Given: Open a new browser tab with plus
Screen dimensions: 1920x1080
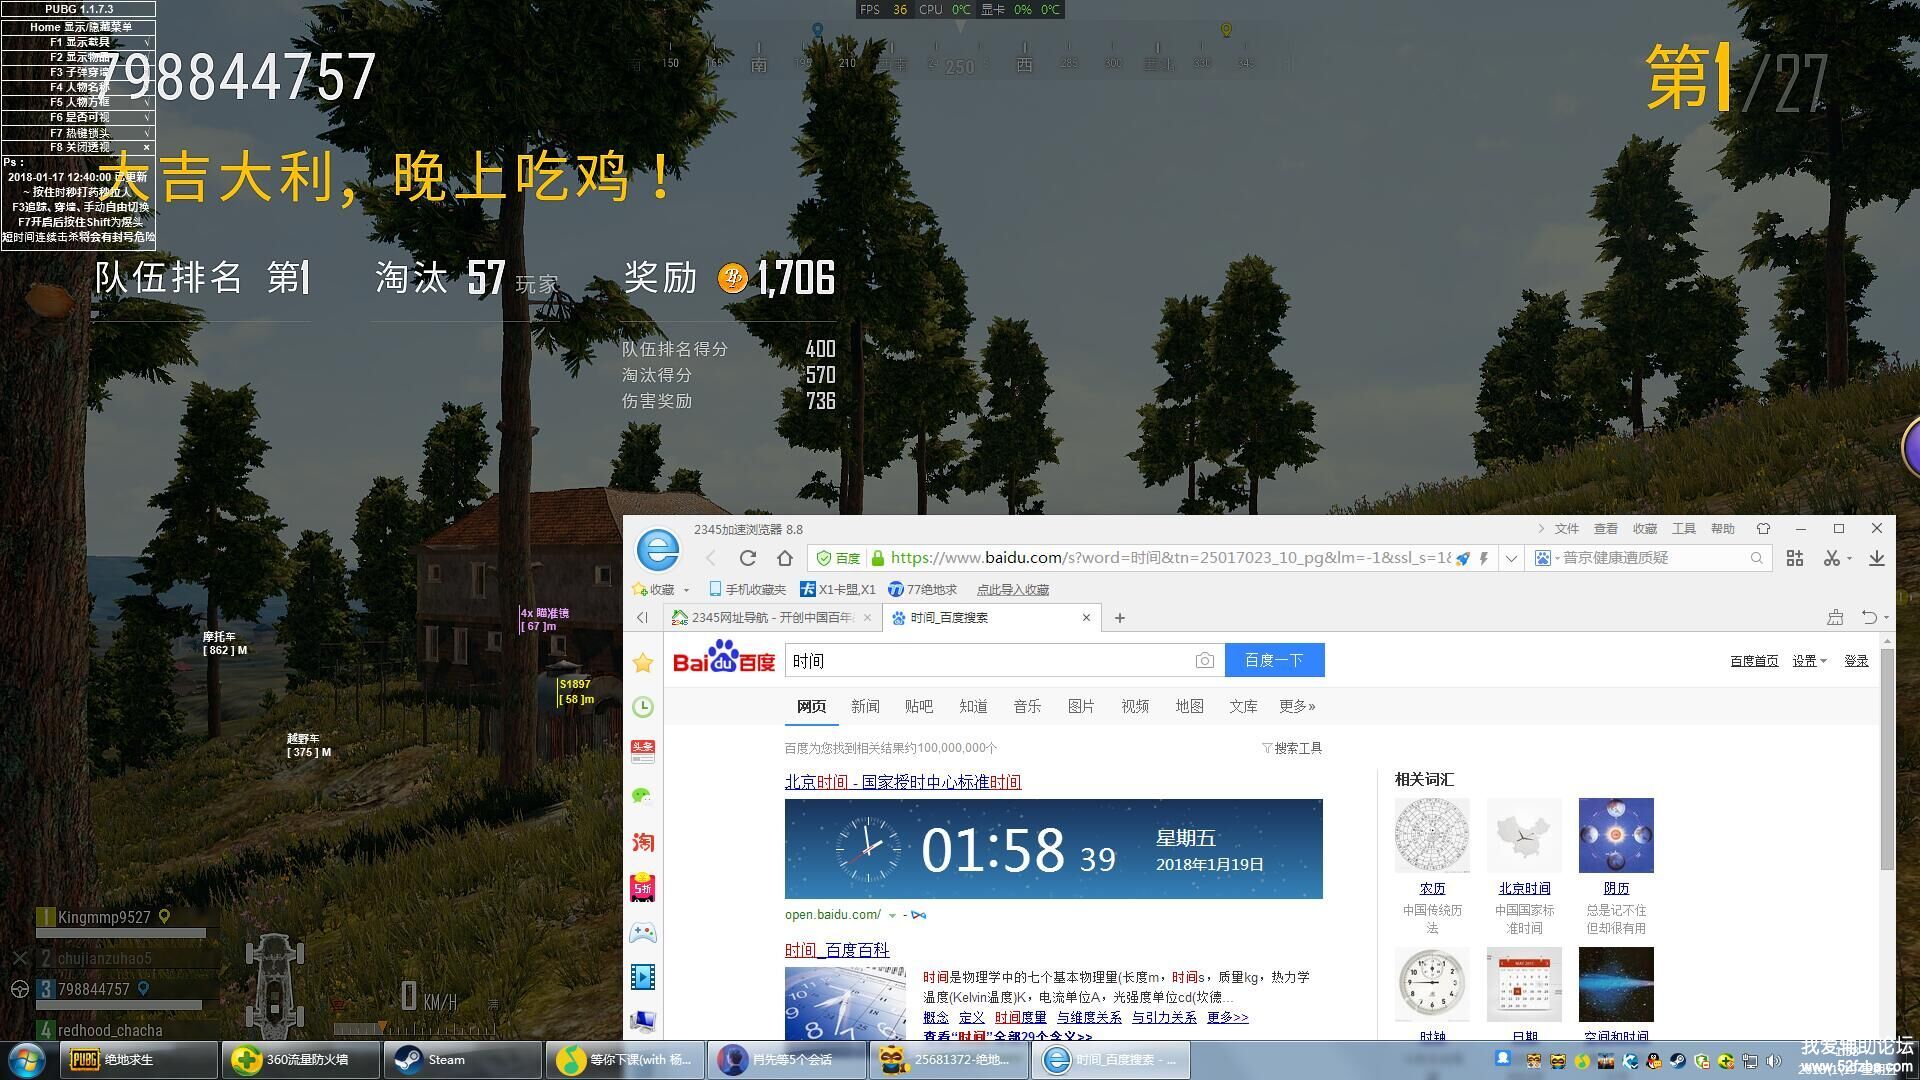Looking at the screenshot, I should [x=1120, y=618].
